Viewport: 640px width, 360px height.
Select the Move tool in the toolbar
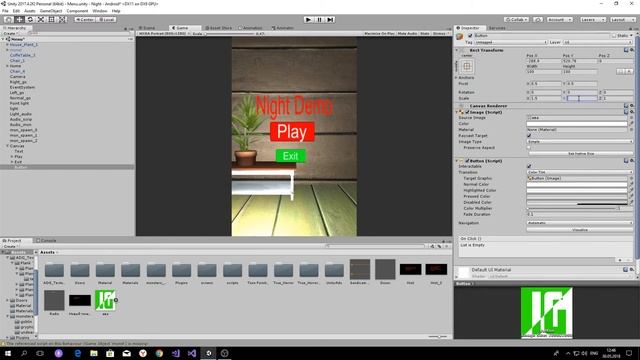pos(19,20)
